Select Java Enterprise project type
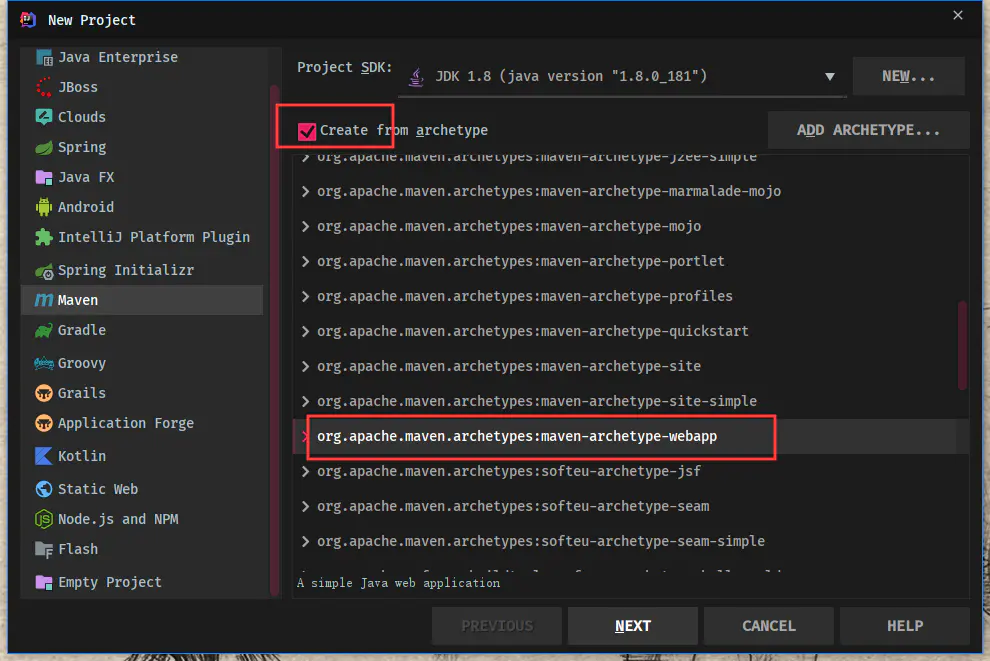Screen dimensions: 990x661 (142, 57)
